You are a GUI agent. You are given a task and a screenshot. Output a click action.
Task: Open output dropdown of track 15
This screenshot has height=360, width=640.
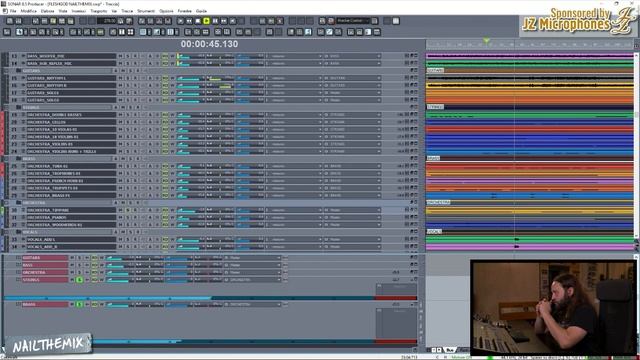[x=379, y=78]
